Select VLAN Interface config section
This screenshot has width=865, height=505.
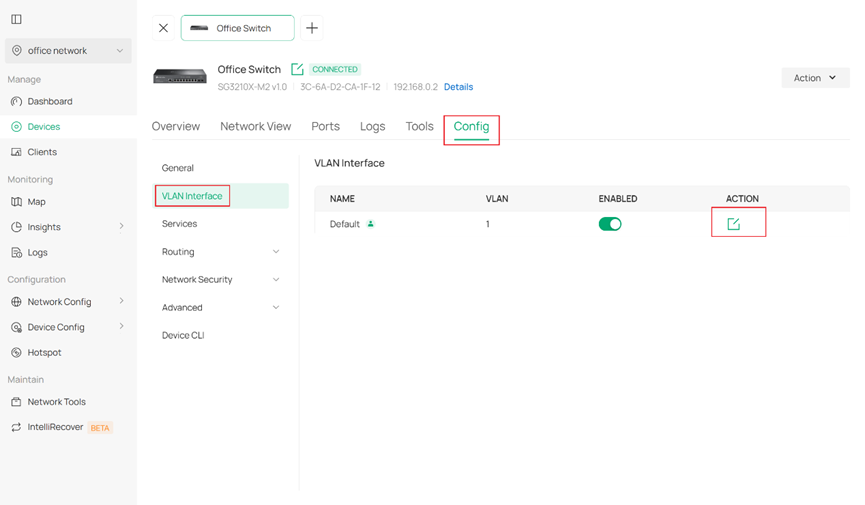click(x=221, y=196)
